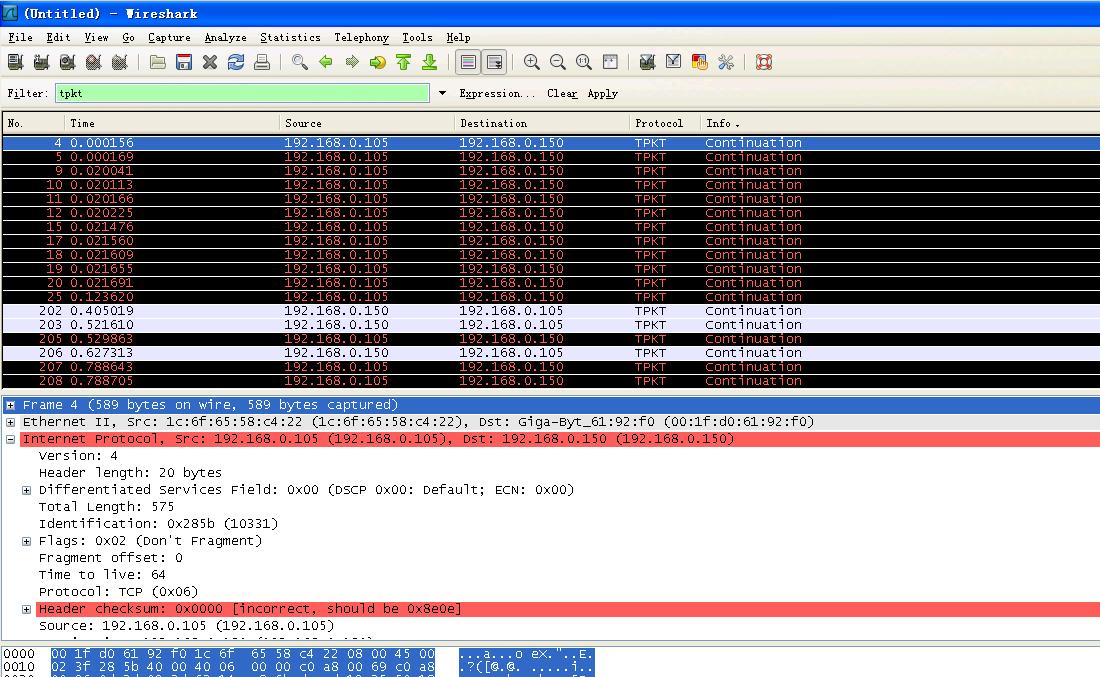This screenshot has width=1100, height=677.
Task: Open the Tools menu
Action: coord(417,37)
